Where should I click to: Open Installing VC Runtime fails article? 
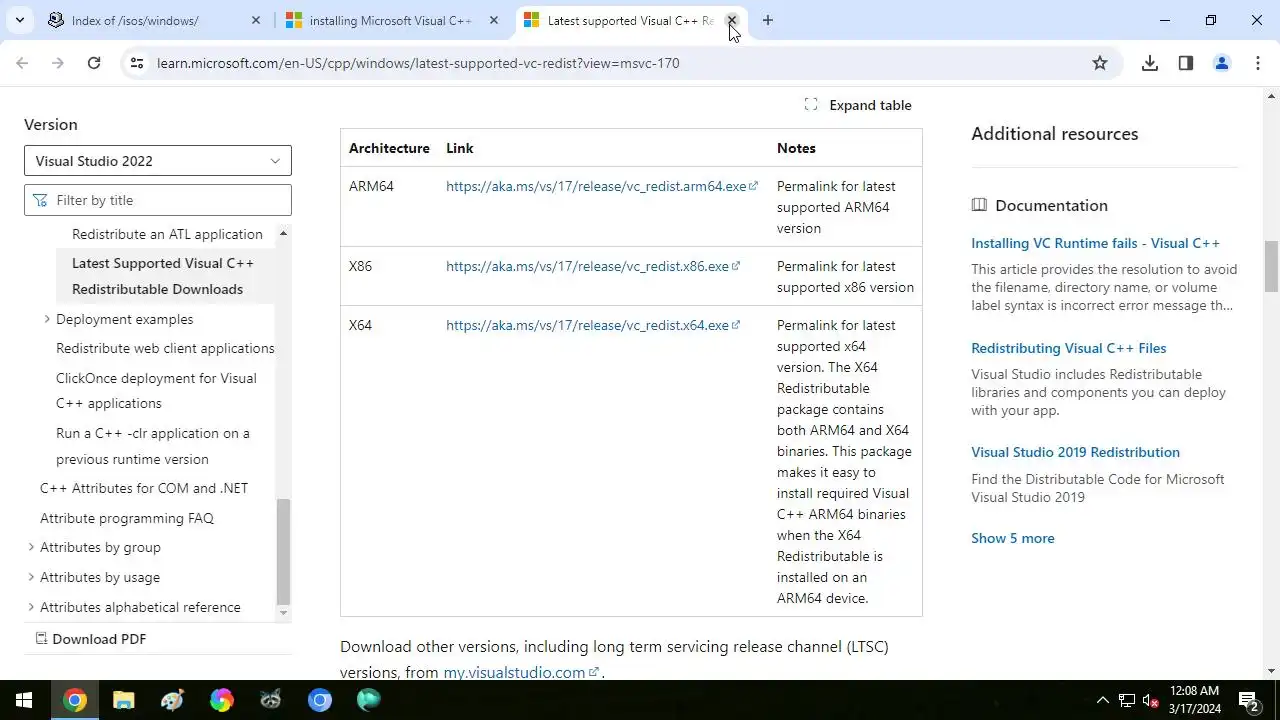1095,243
